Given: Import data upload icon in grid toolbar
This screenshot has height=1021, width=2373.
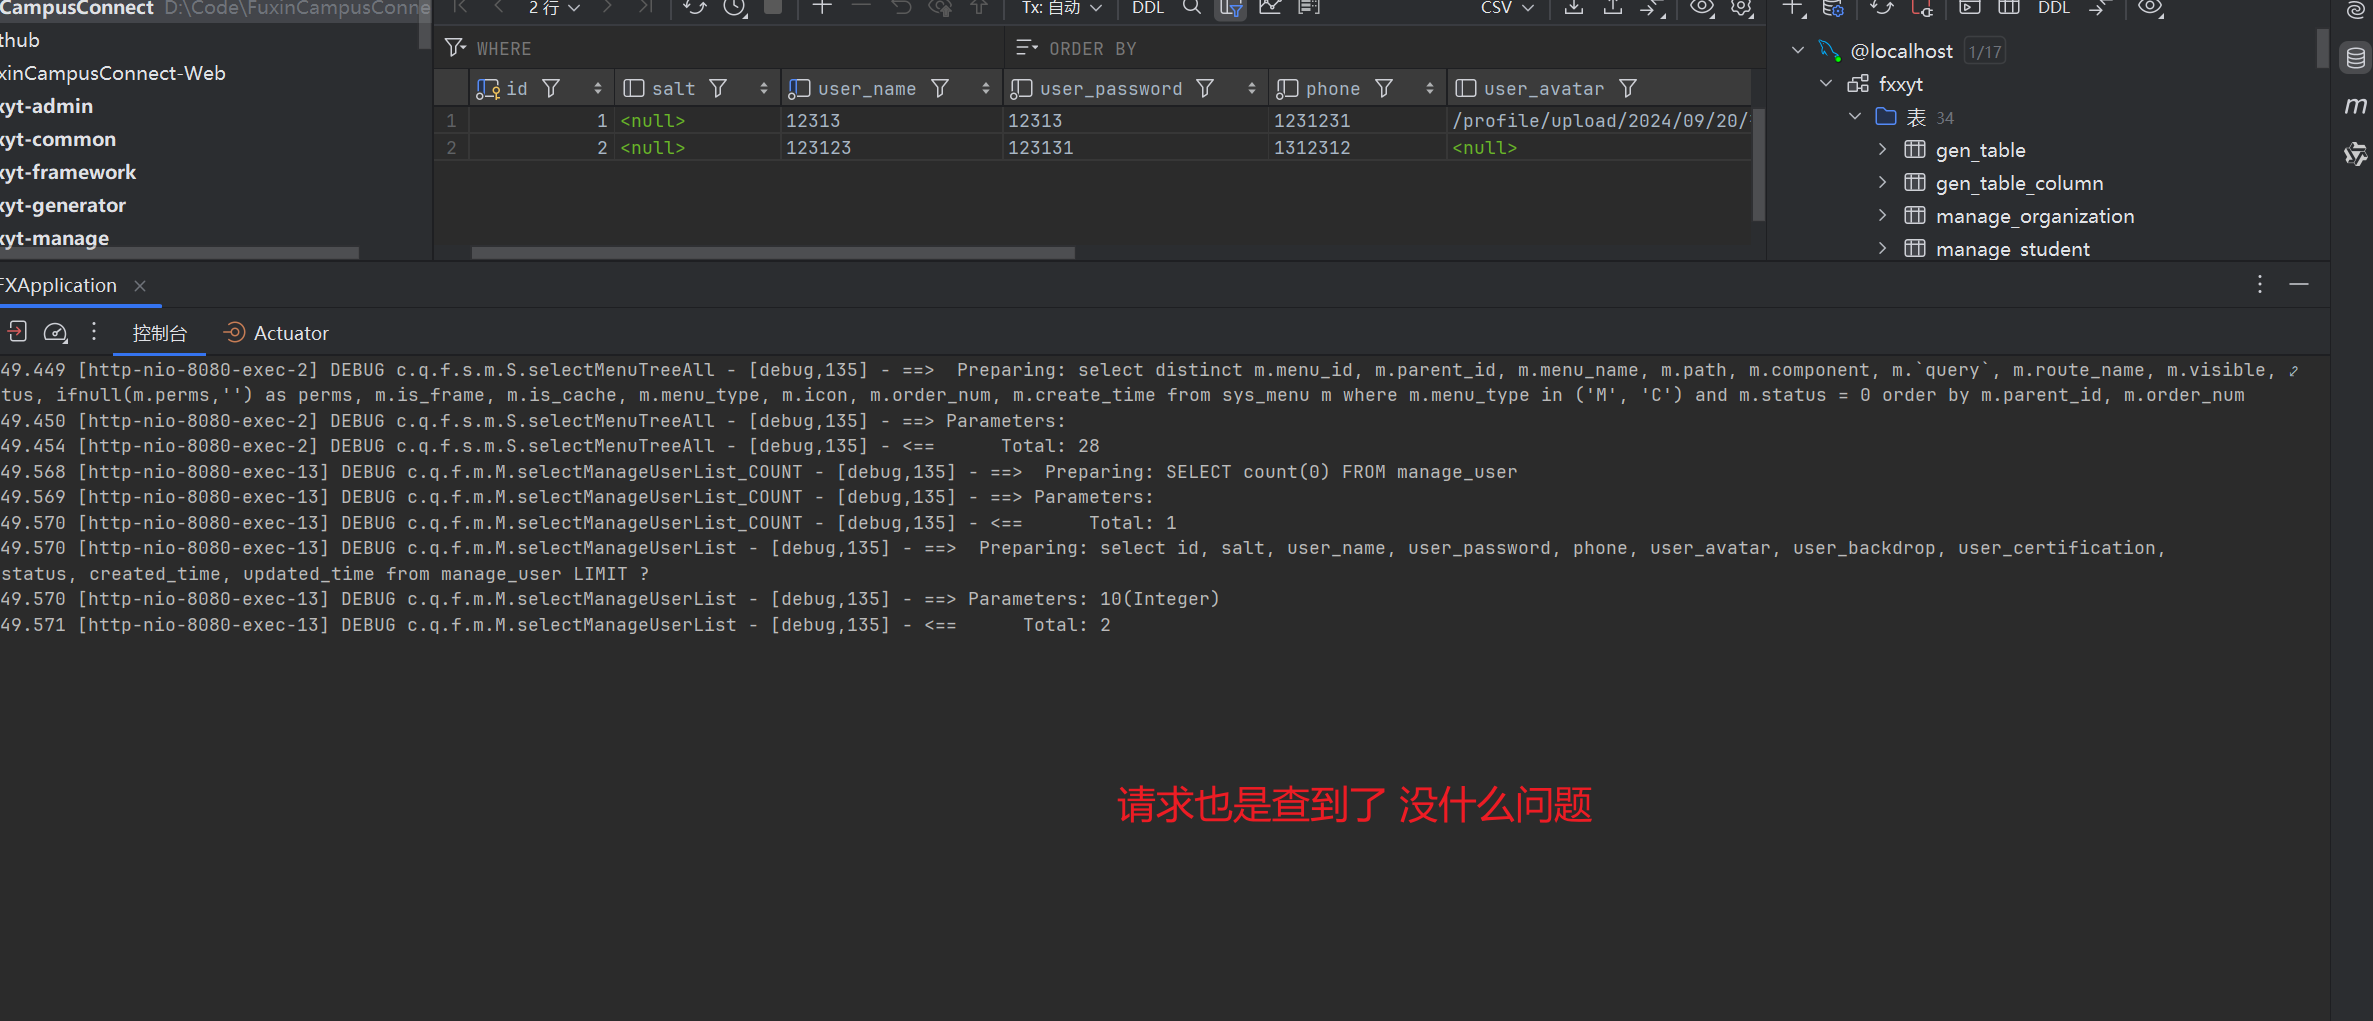Looking at the screenshot, I should click(1612, 8).
